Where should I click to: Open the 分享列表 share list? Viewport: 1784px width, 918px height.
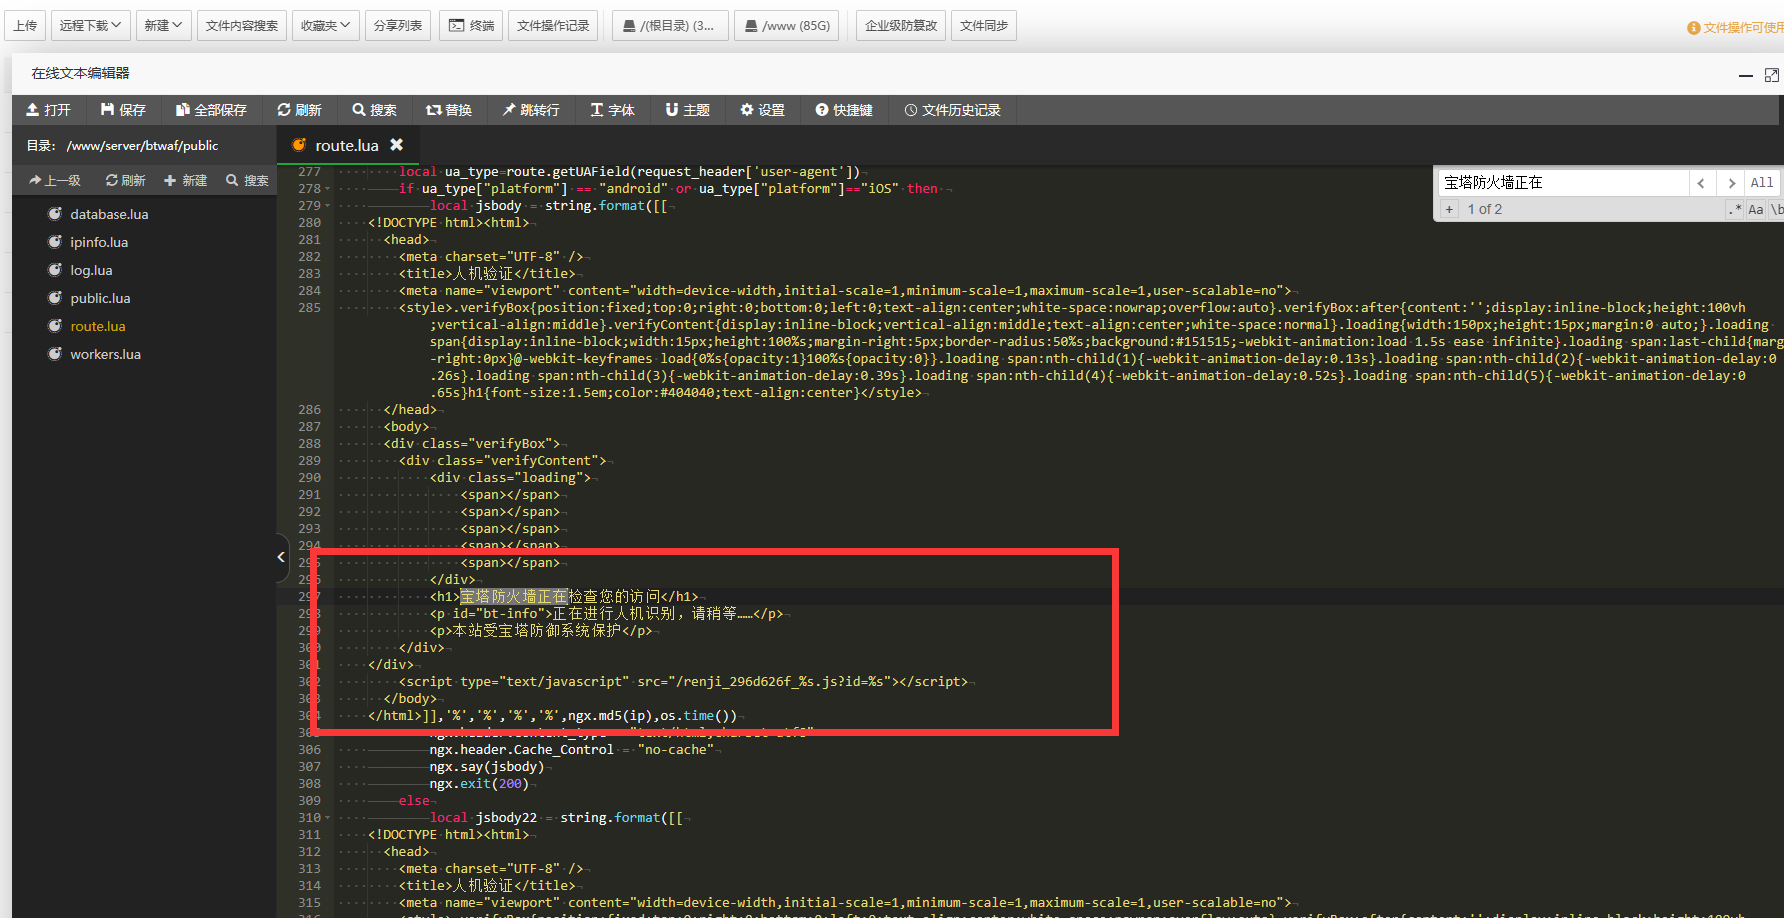click(x=398, y=25)
